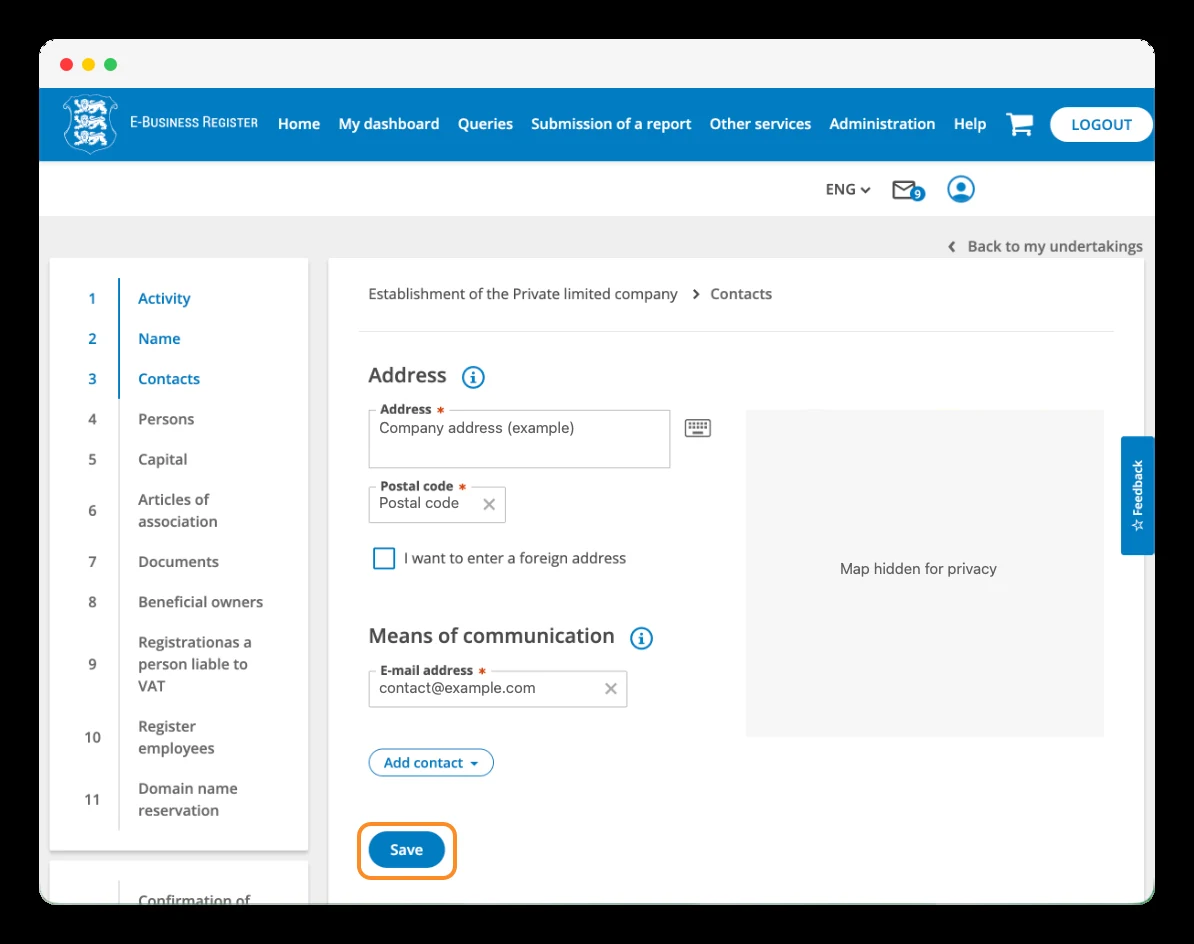Viewport: 1194px width, 944px height.
Task: Click the 'Map hidden for privacy' map area
Action: [x=924, y=573]
